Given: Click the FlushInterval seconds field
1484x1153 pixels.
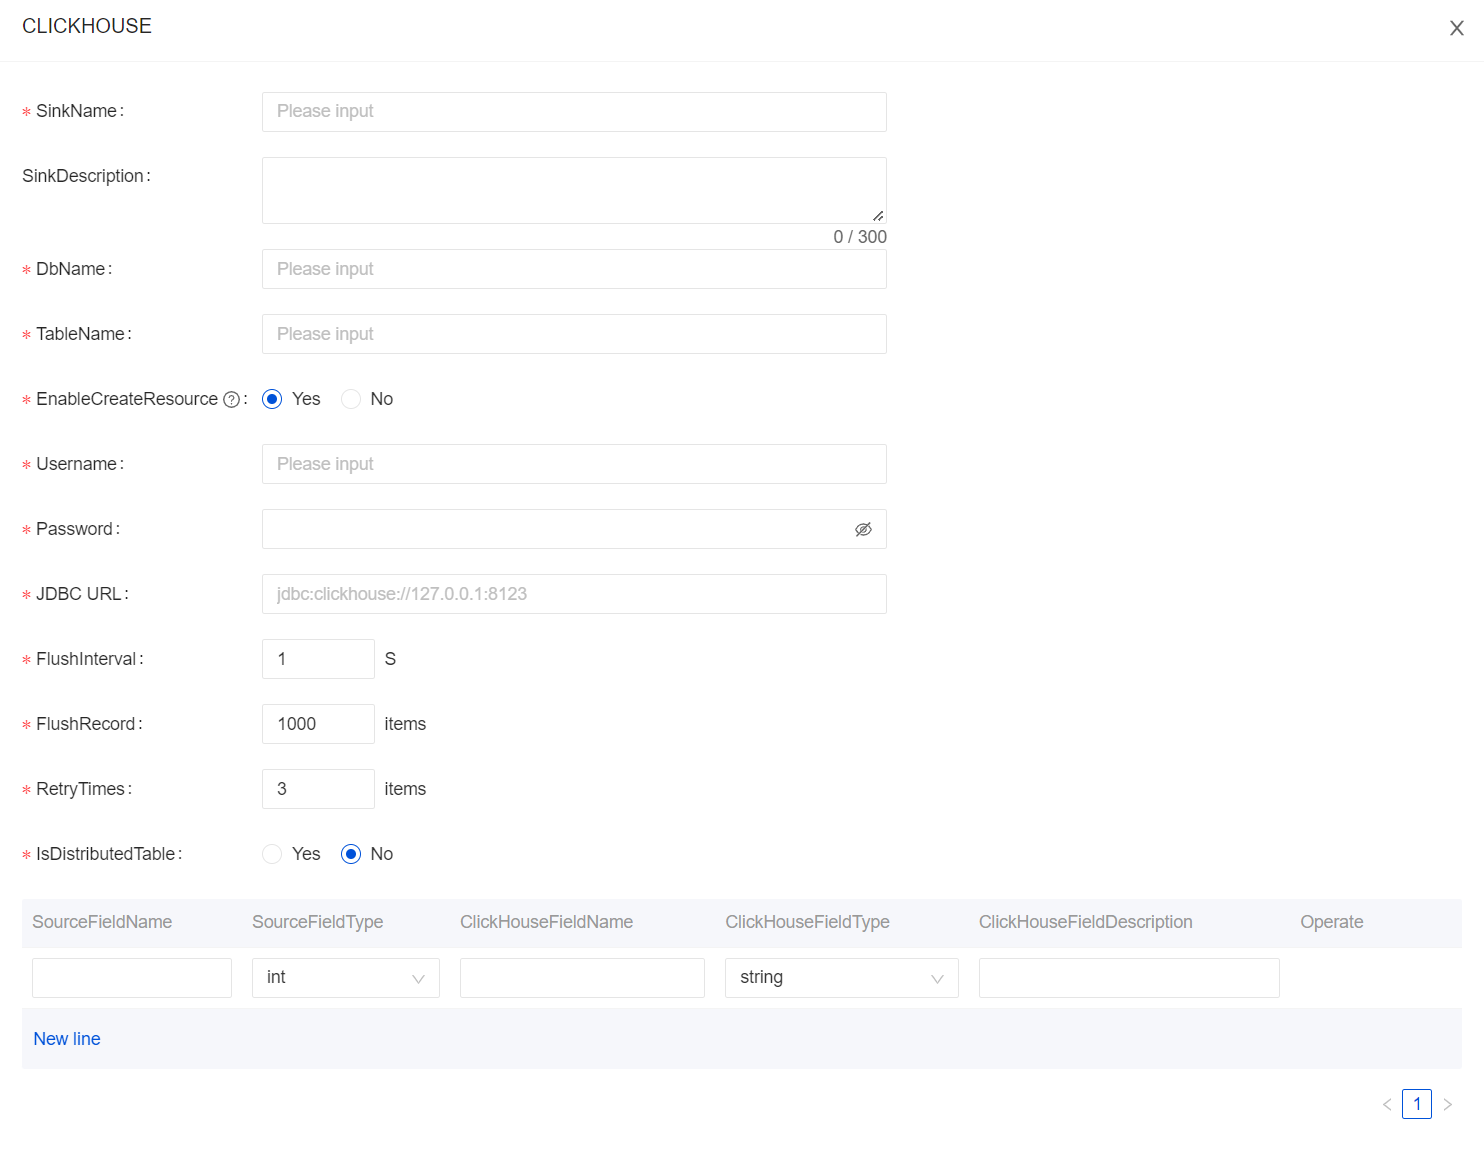Looking at the screenshot, I should click(318, 659).
